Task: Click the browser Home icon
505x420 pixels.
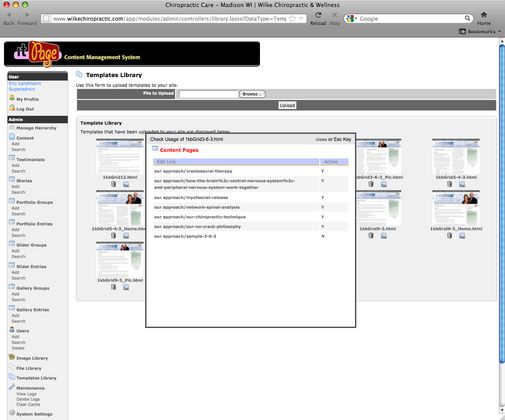Action: pos(484,15)
